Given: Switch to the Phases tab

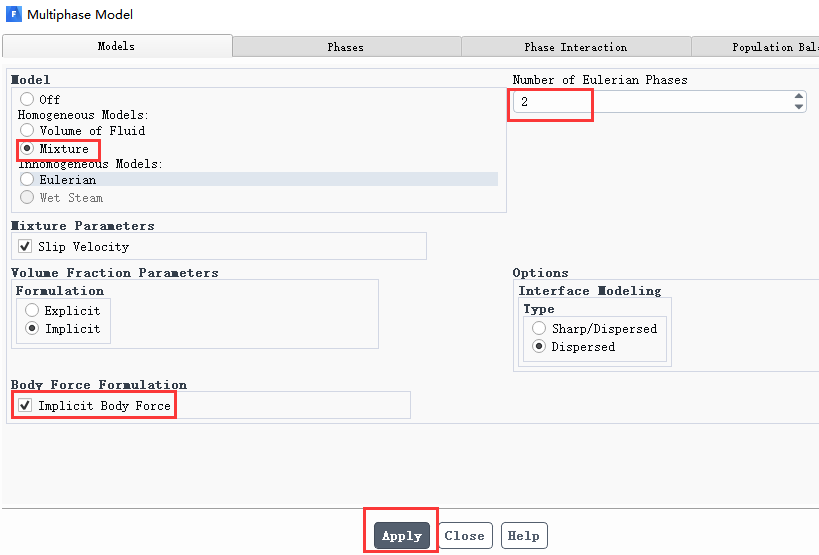Looking at the screenshot, I should [x=346, y=47].
